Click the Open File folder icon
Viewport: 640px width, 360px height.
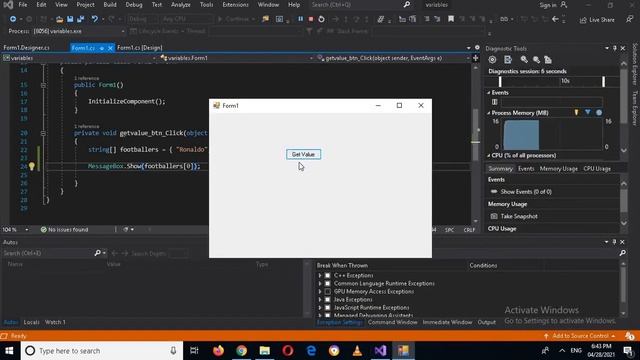tap(60, 19)
